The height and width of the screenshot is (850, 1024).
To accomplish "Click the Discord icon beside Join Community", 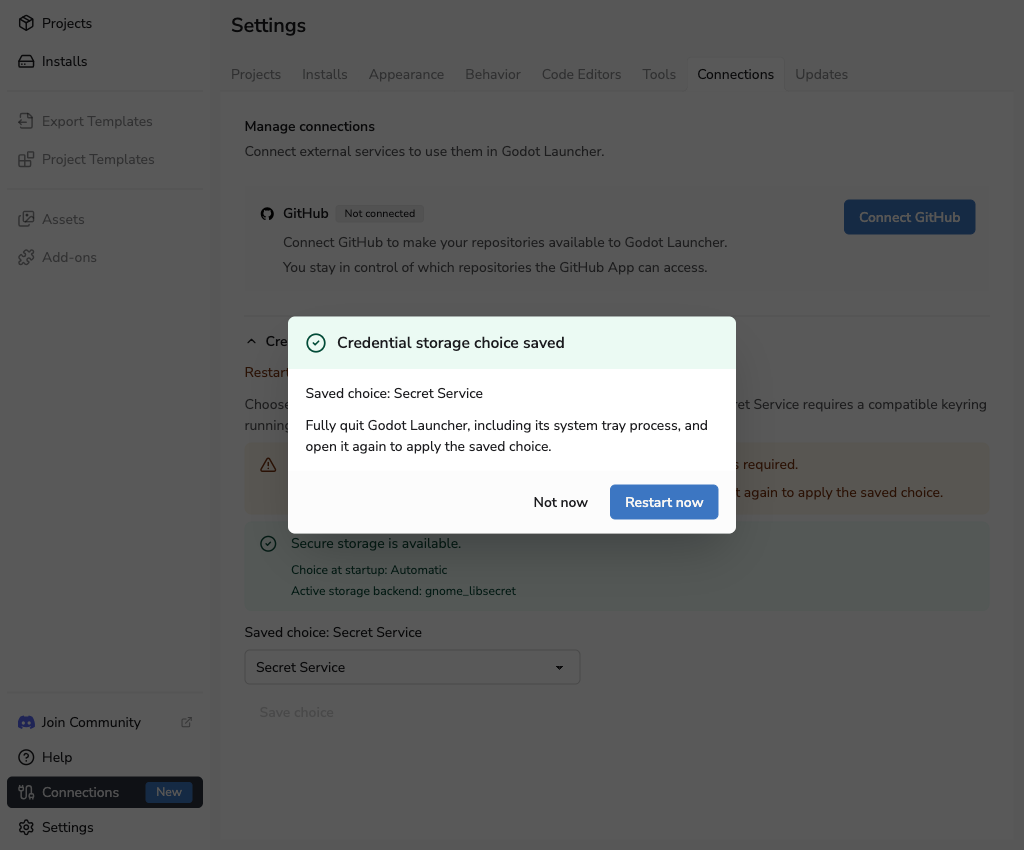I will point(26,722).
